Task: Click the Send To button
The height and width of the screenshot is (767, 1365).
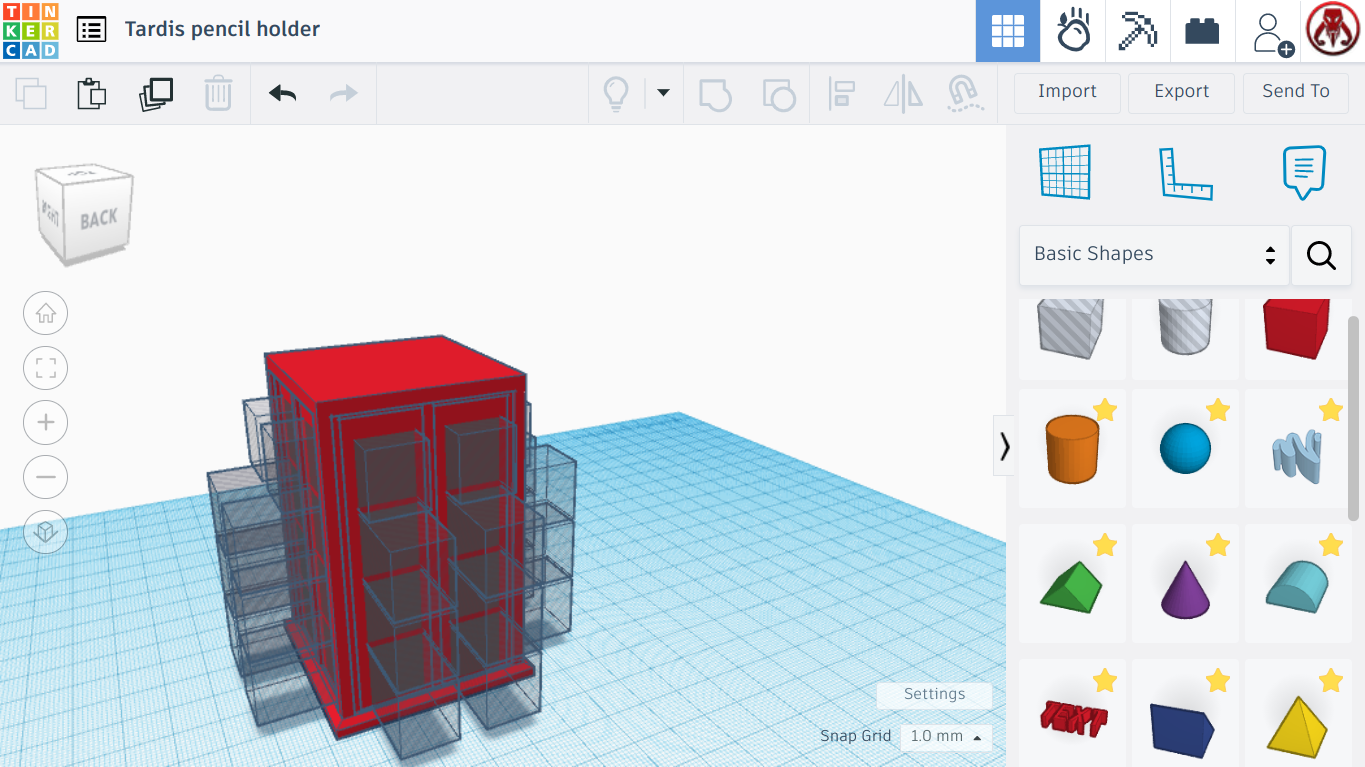Action: tap(1296, 92)
